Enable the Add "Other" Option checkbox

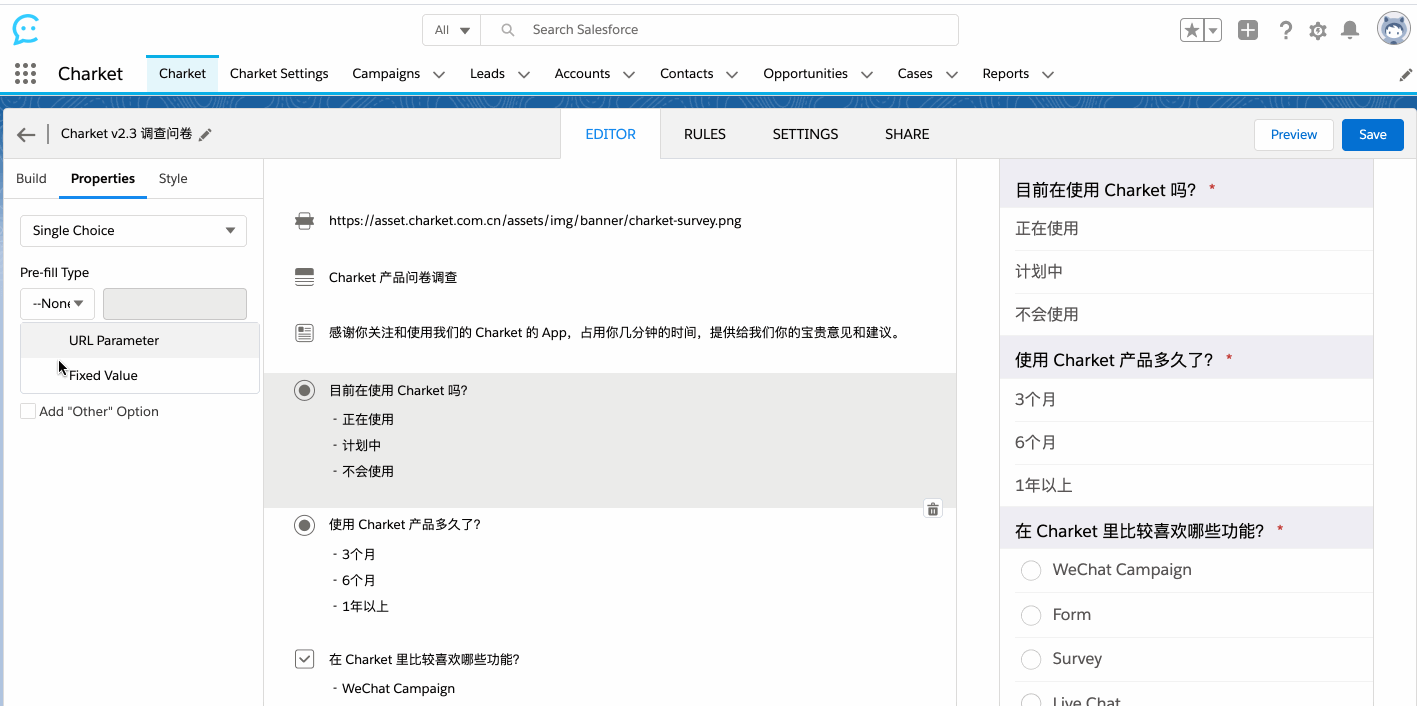28,411
